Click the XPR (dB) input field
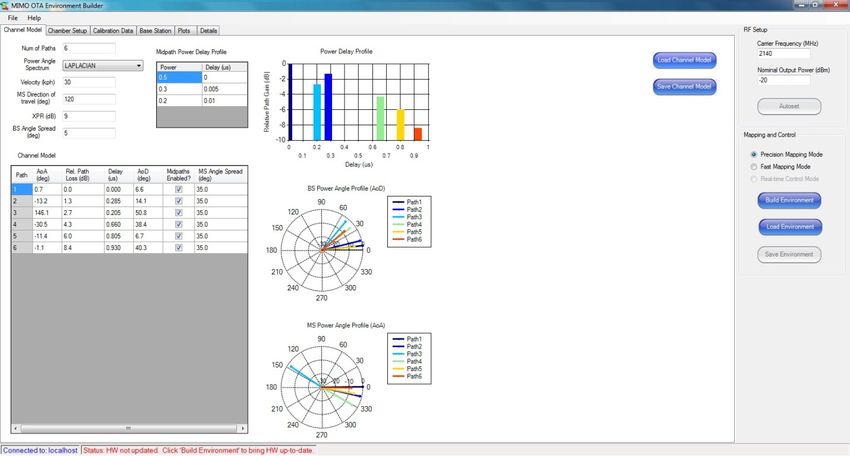The image size is (850, 456). (89, 116)
